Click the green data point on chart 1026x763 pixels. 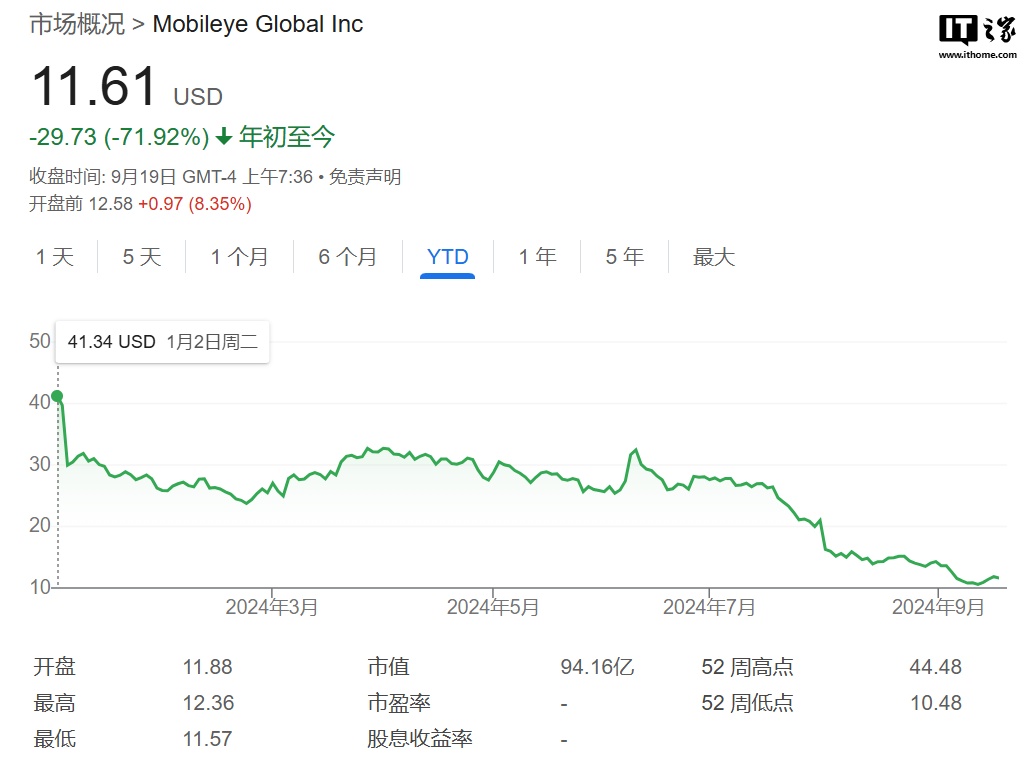(x=58, y=396)
